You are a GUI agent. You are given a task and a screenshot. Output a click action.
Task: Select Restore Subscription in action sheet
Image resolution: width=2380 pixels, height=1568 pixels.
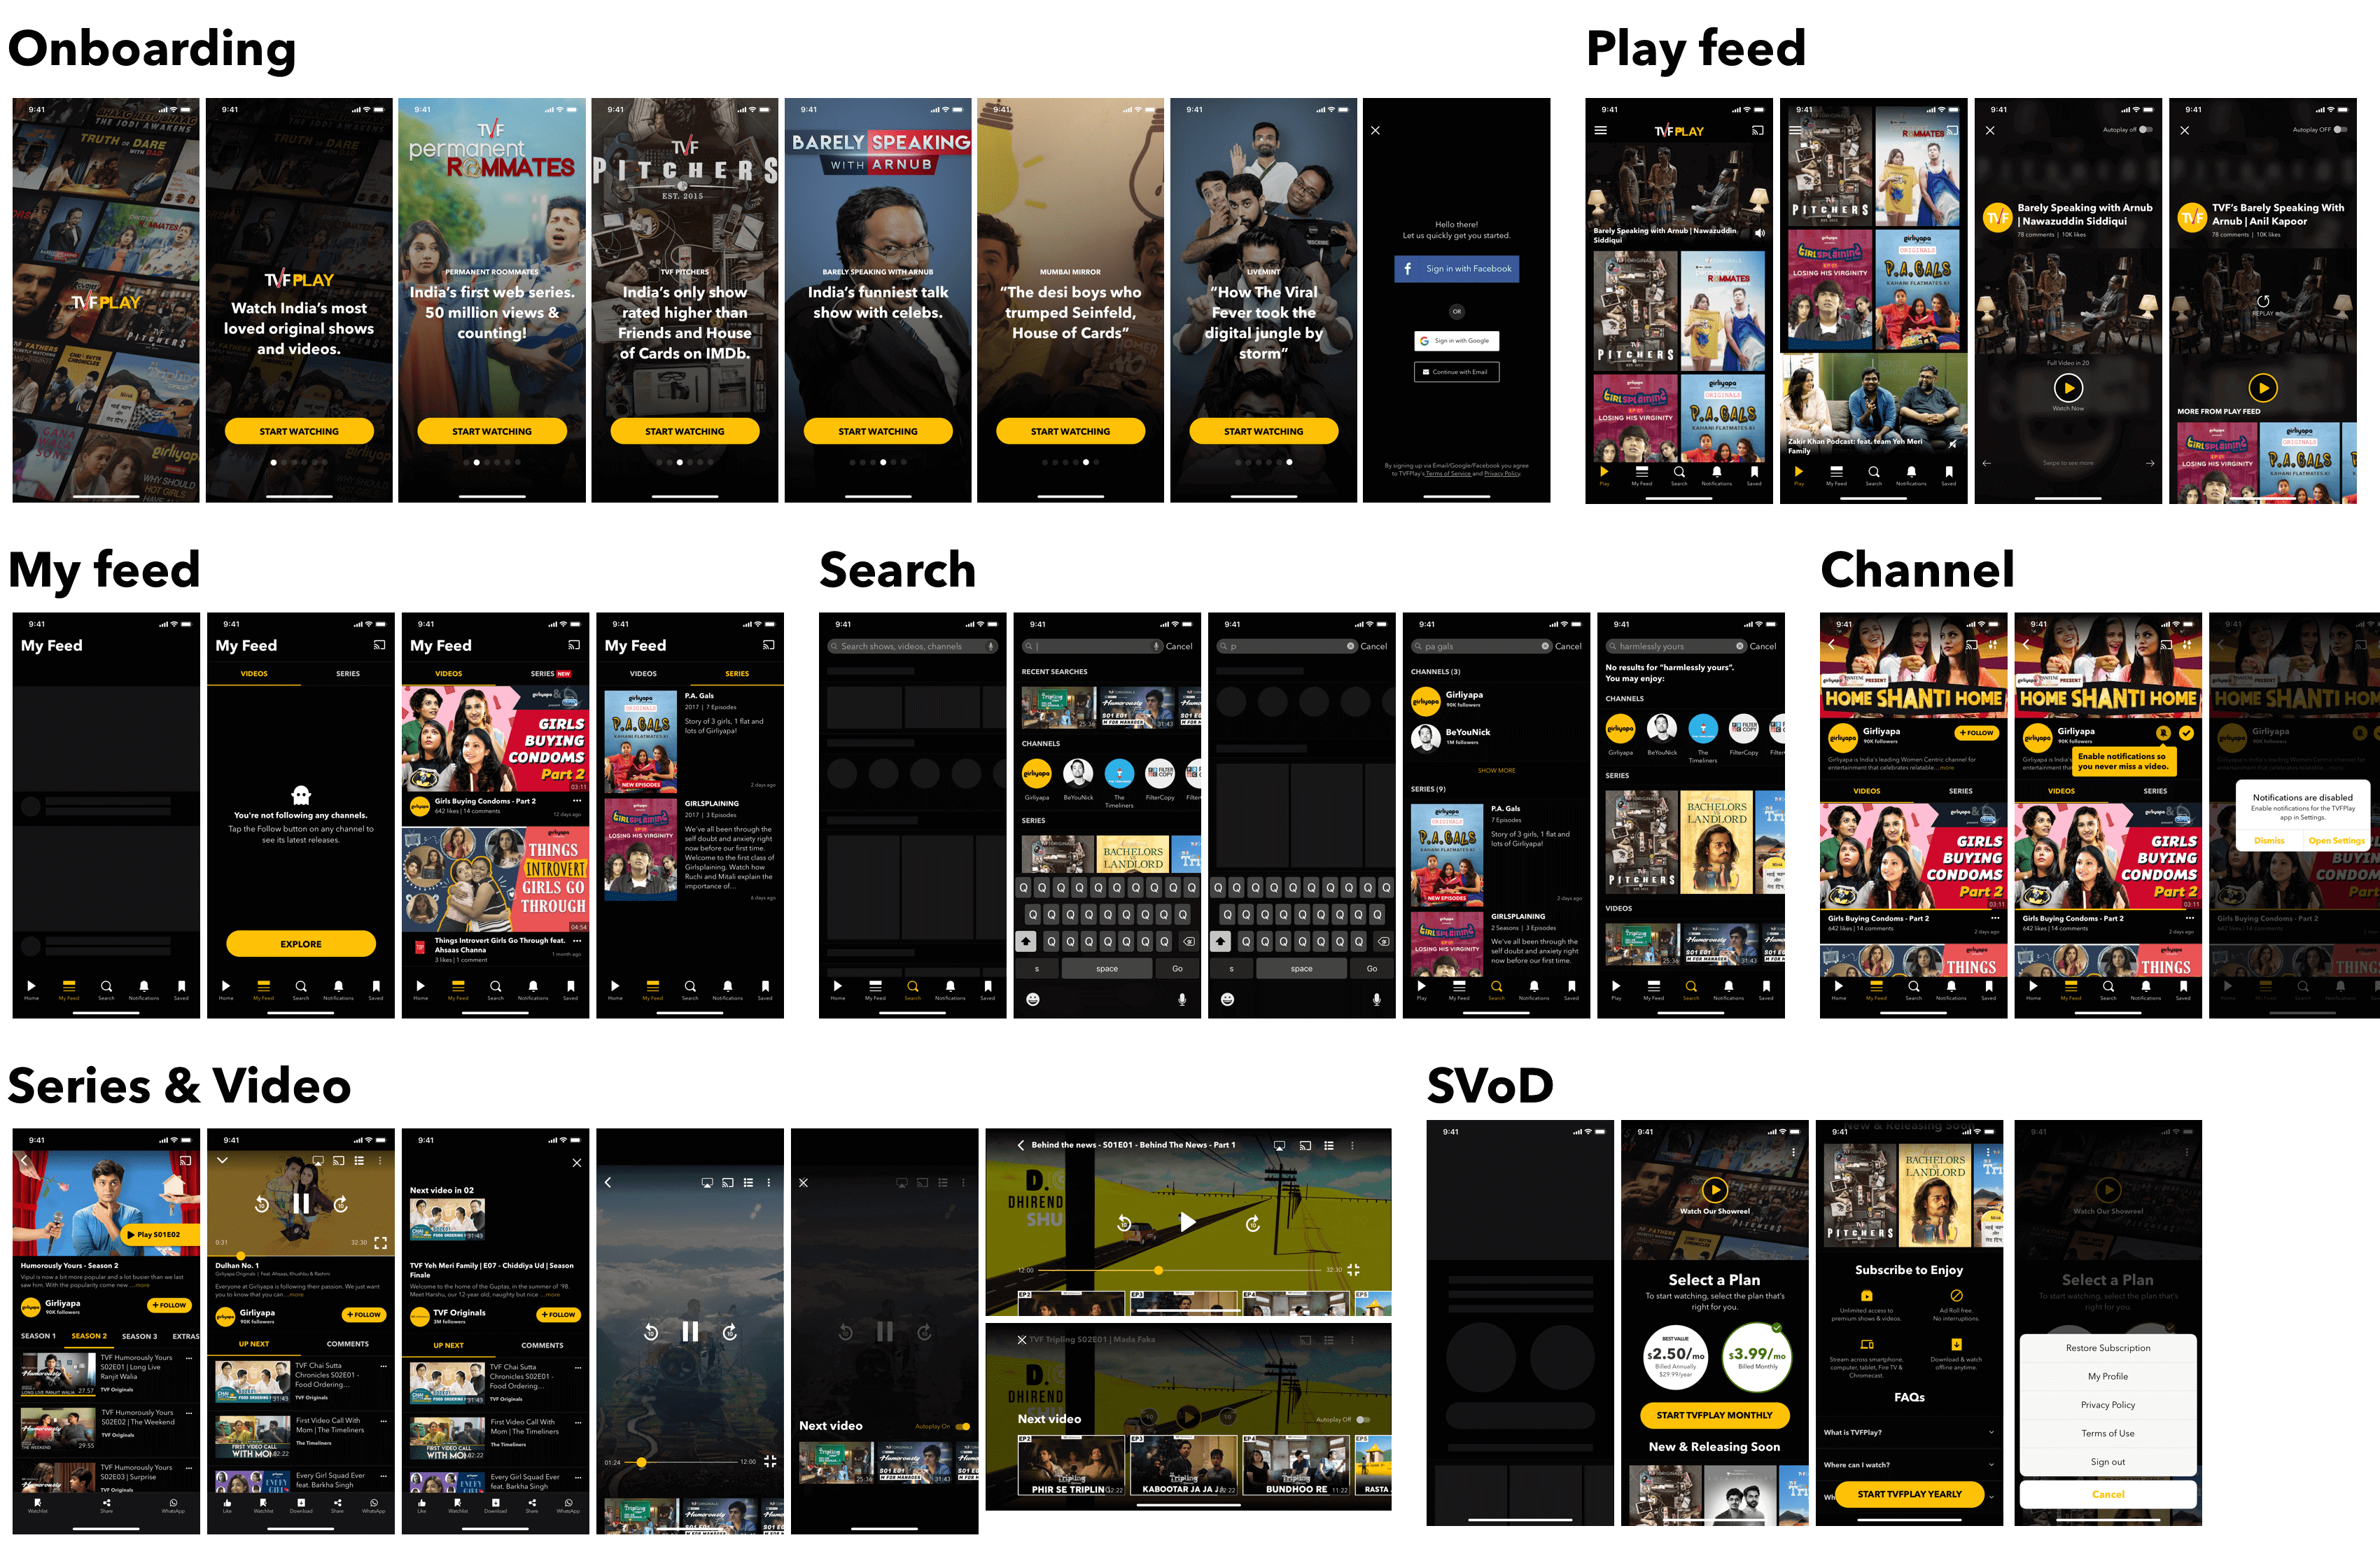(2108, 1348)
